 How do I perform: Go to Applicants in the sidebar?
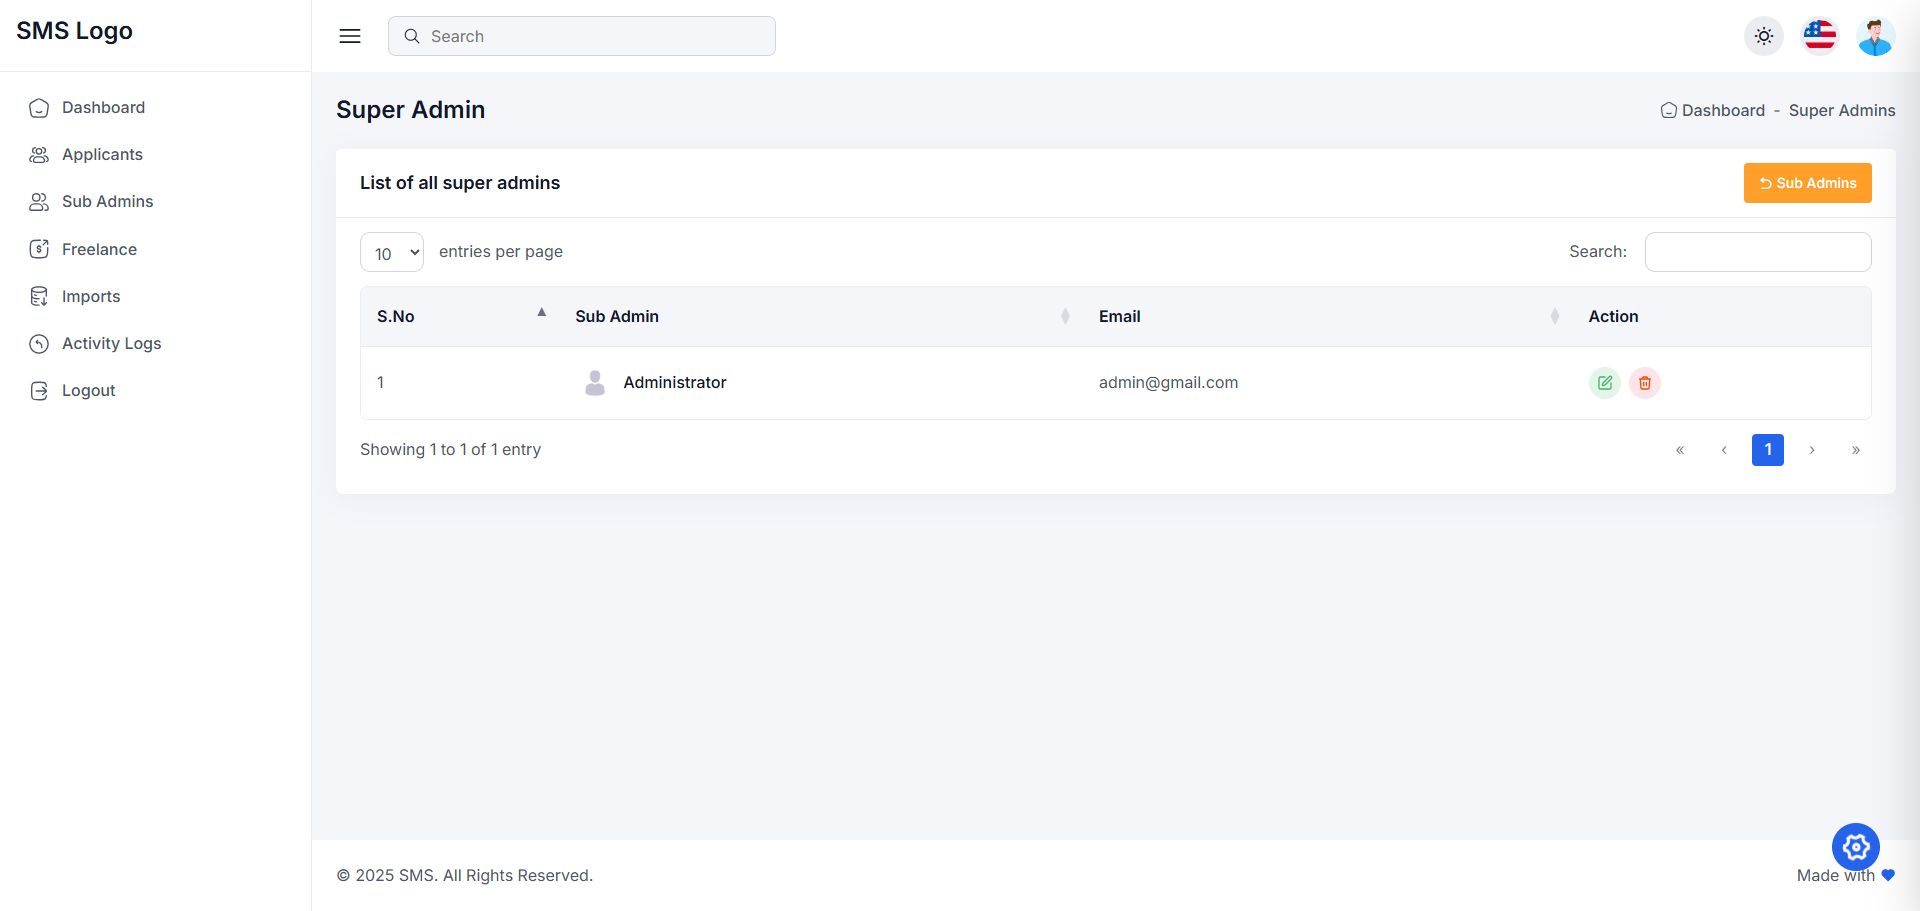coord(102,155)
